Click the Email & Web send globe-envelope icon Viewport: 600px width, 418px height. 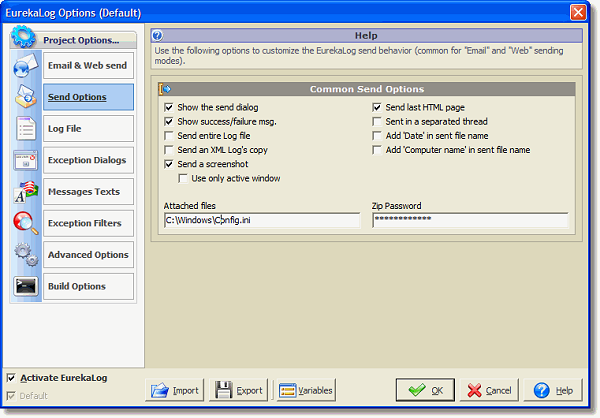(26, 66)
